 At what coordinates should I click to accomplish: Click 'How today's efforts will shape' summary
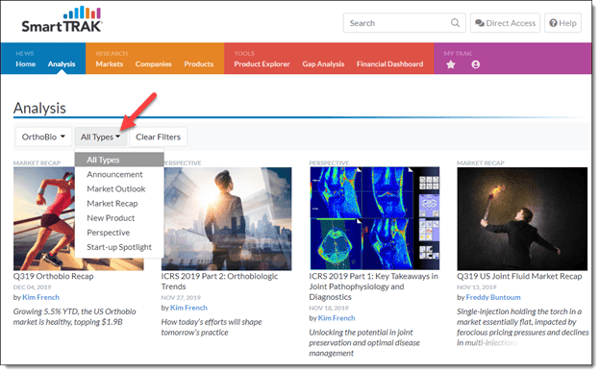point(211,327)
